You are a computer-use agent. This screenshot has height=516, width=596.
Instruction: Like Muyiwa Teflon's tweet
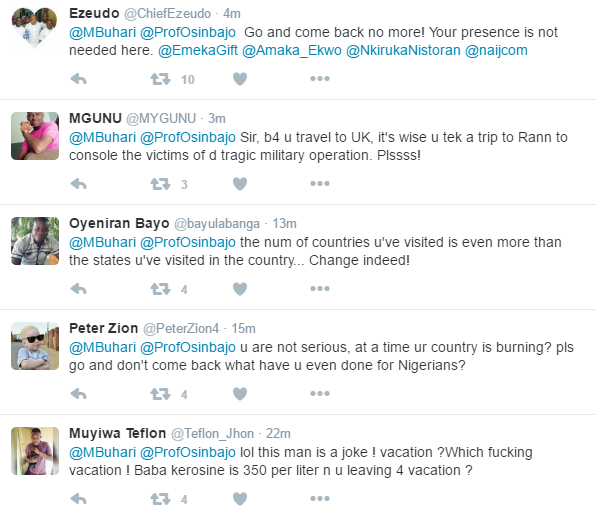[240, 499]
